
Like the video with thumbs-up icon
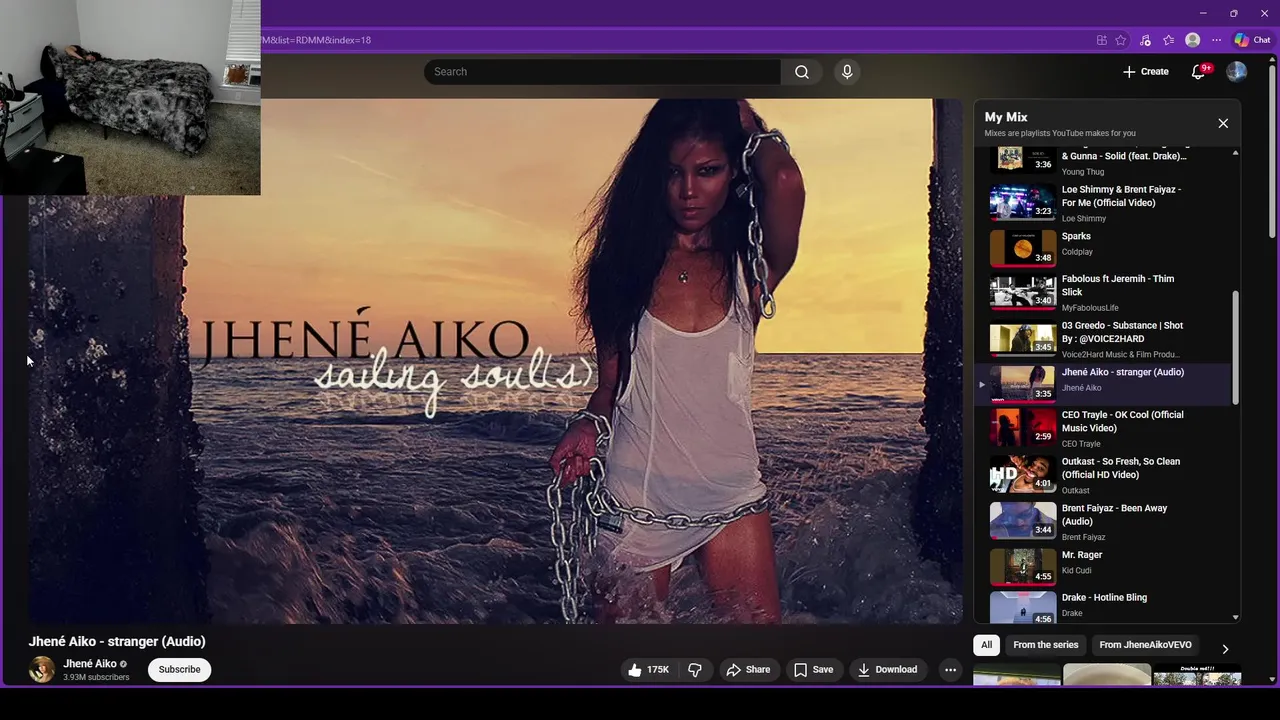pyautogui.click(x=648, y=670)
